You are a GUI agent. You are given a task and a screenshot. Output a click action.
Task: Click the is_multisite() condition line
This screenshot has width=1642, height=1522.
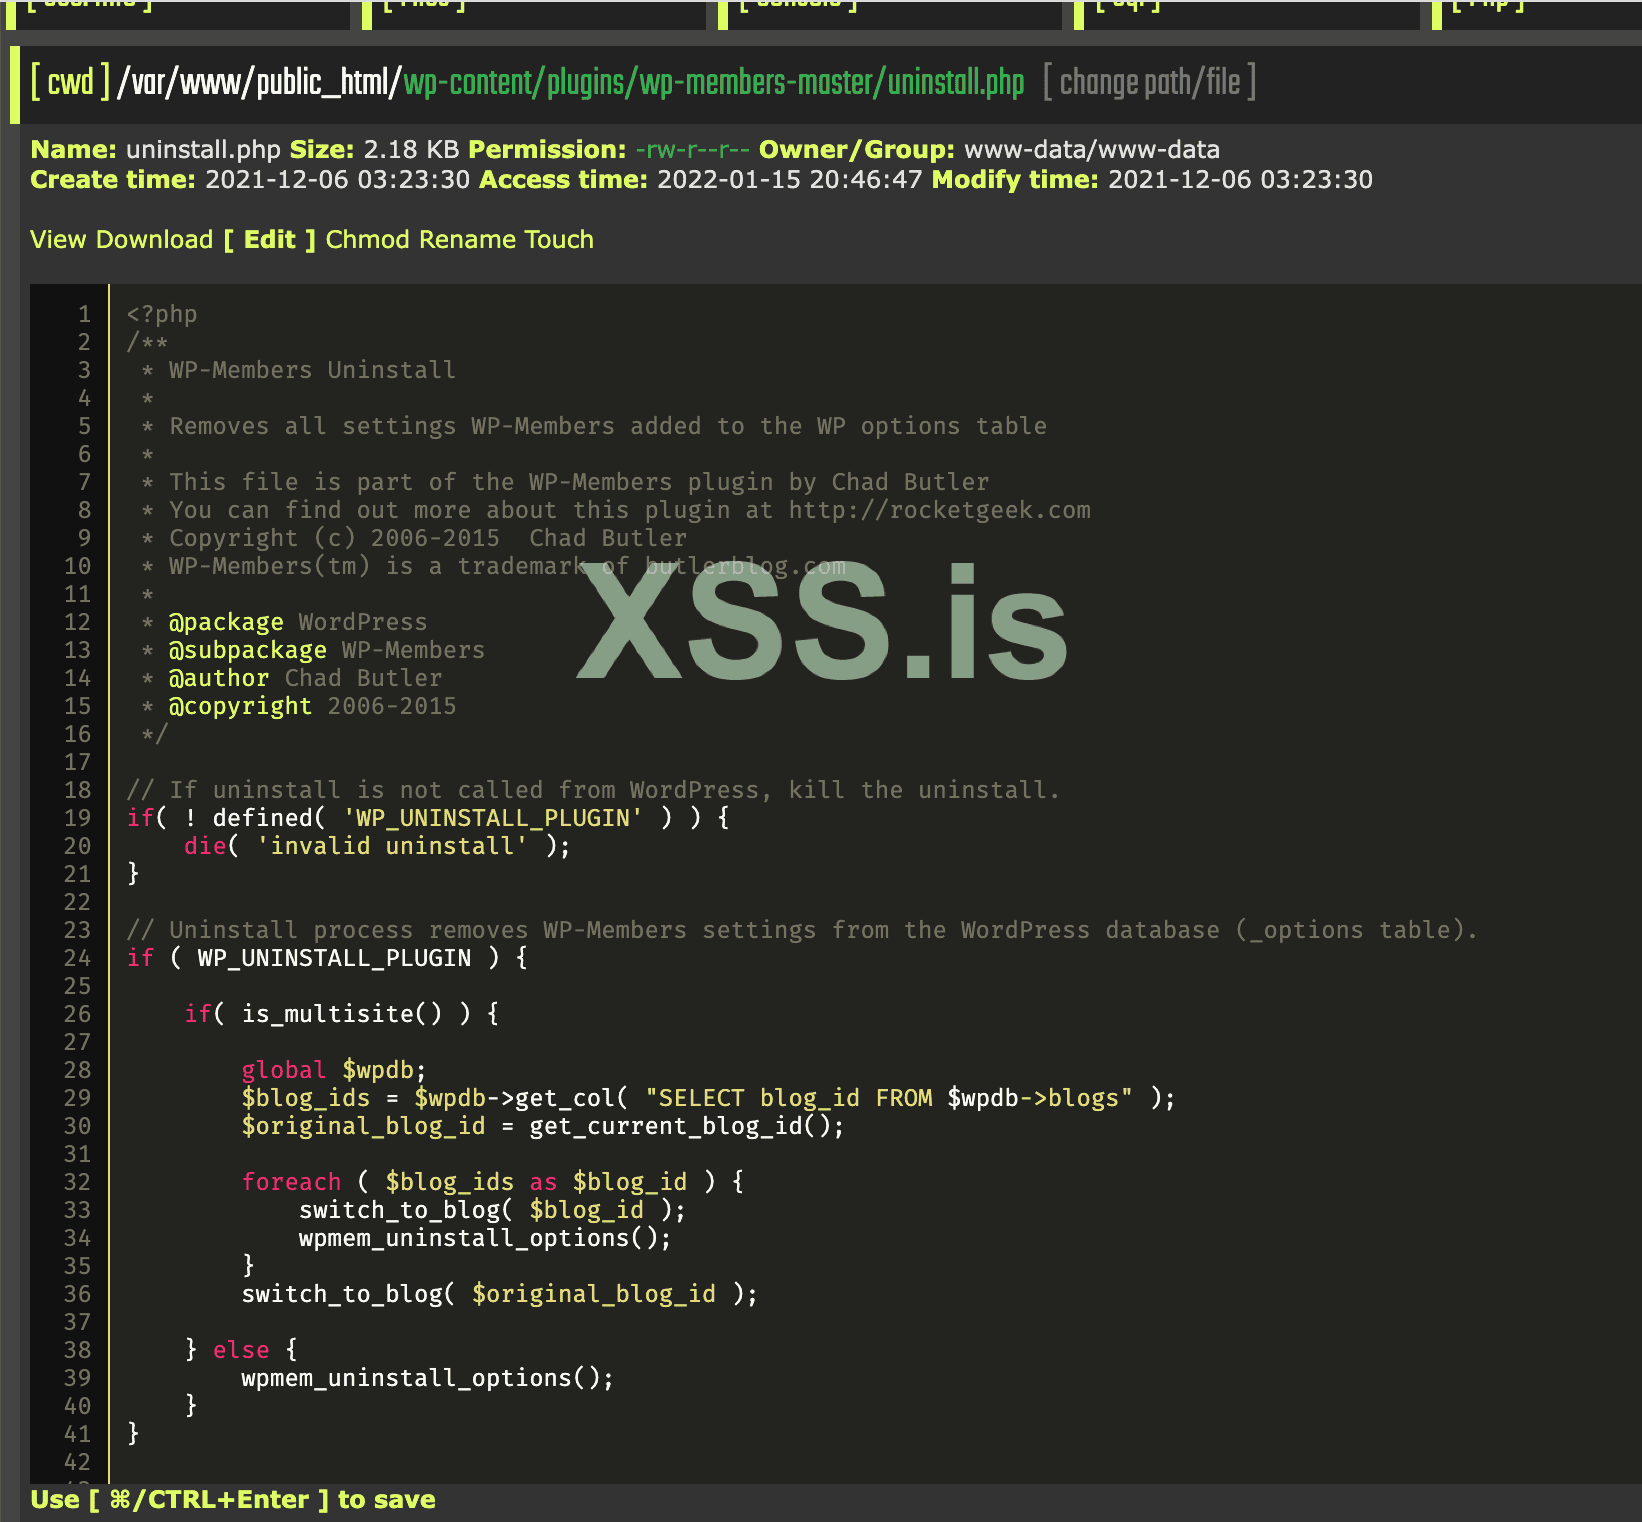click(x=341, y=1014)
